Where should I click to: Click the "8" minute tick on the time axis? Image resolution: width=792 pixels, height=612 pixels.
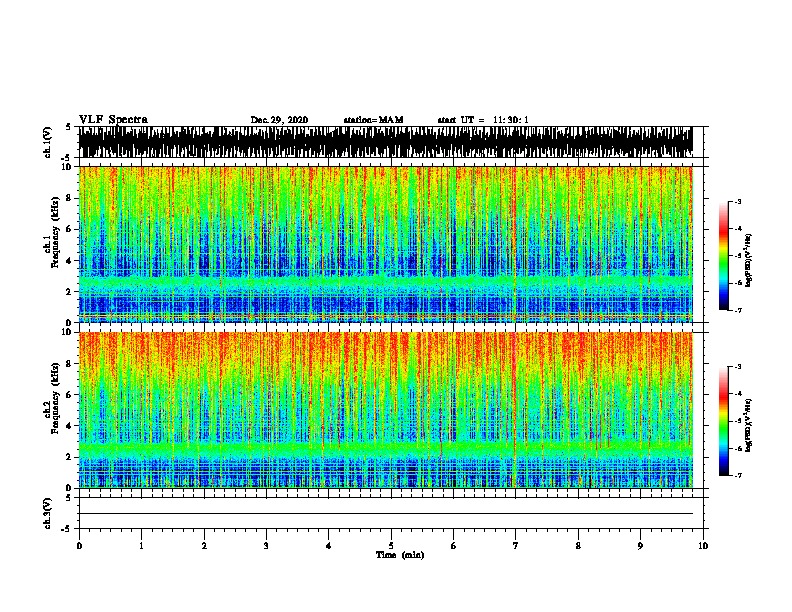click(x=578, y=546)
